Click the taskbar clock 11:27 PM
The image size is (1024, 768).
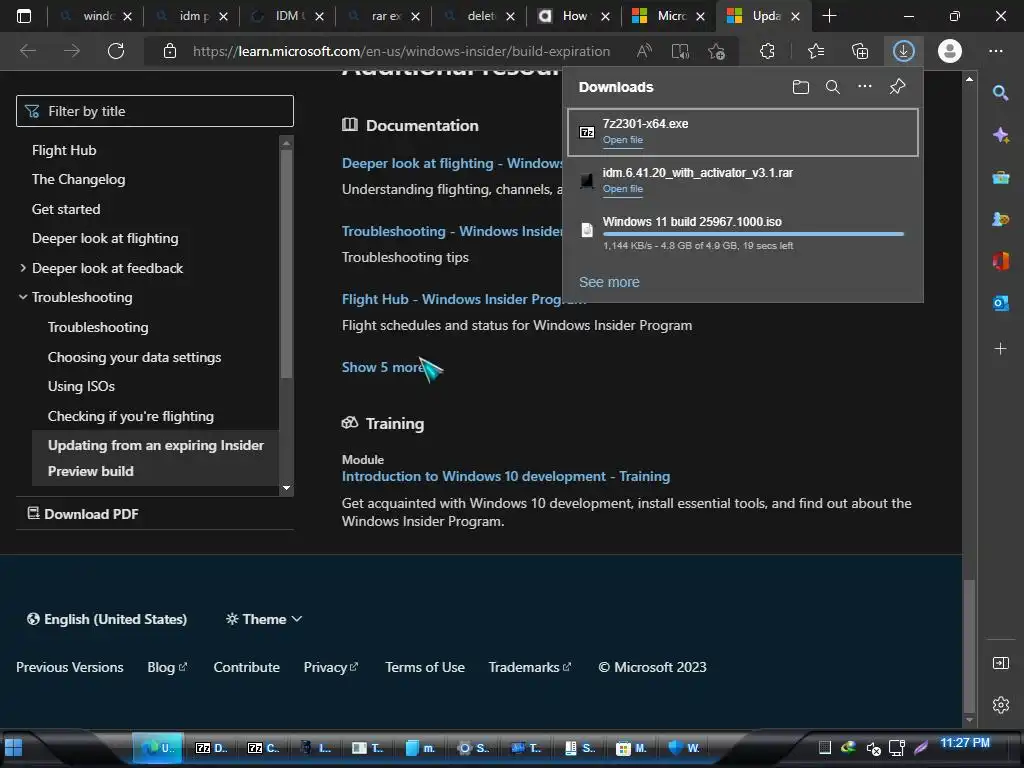coord(965,743)
